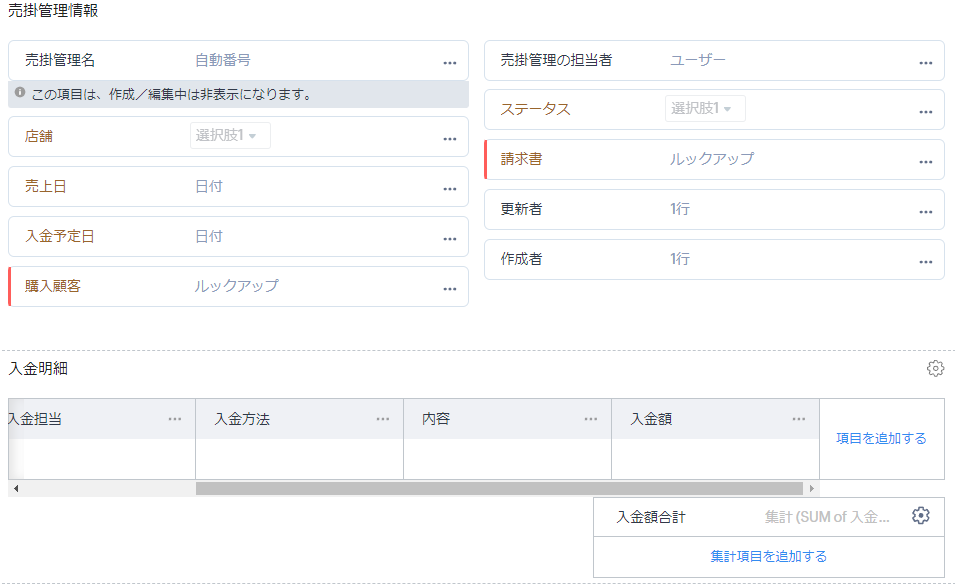
Task: Click 集計項目を追加する link
Action: click(769, 556)
